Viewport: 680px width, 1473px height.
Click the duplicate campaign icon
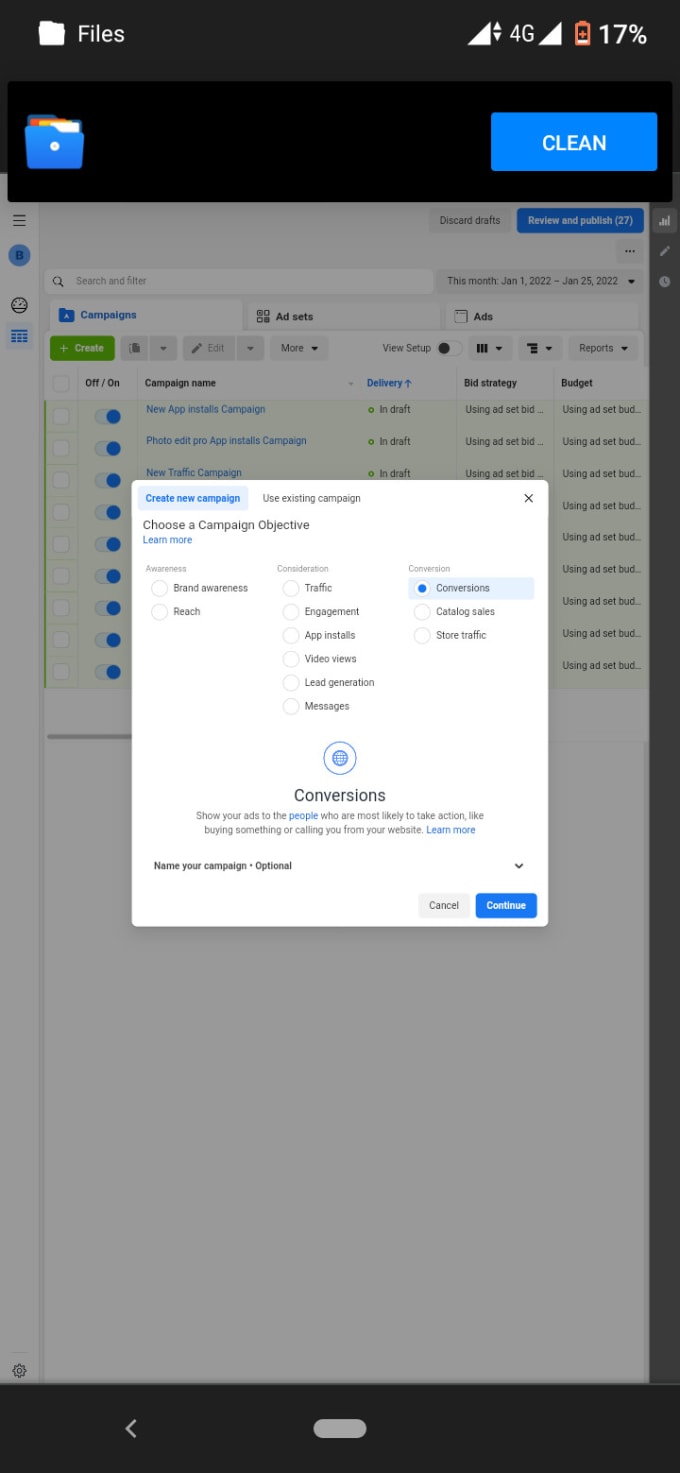(135, 348)
